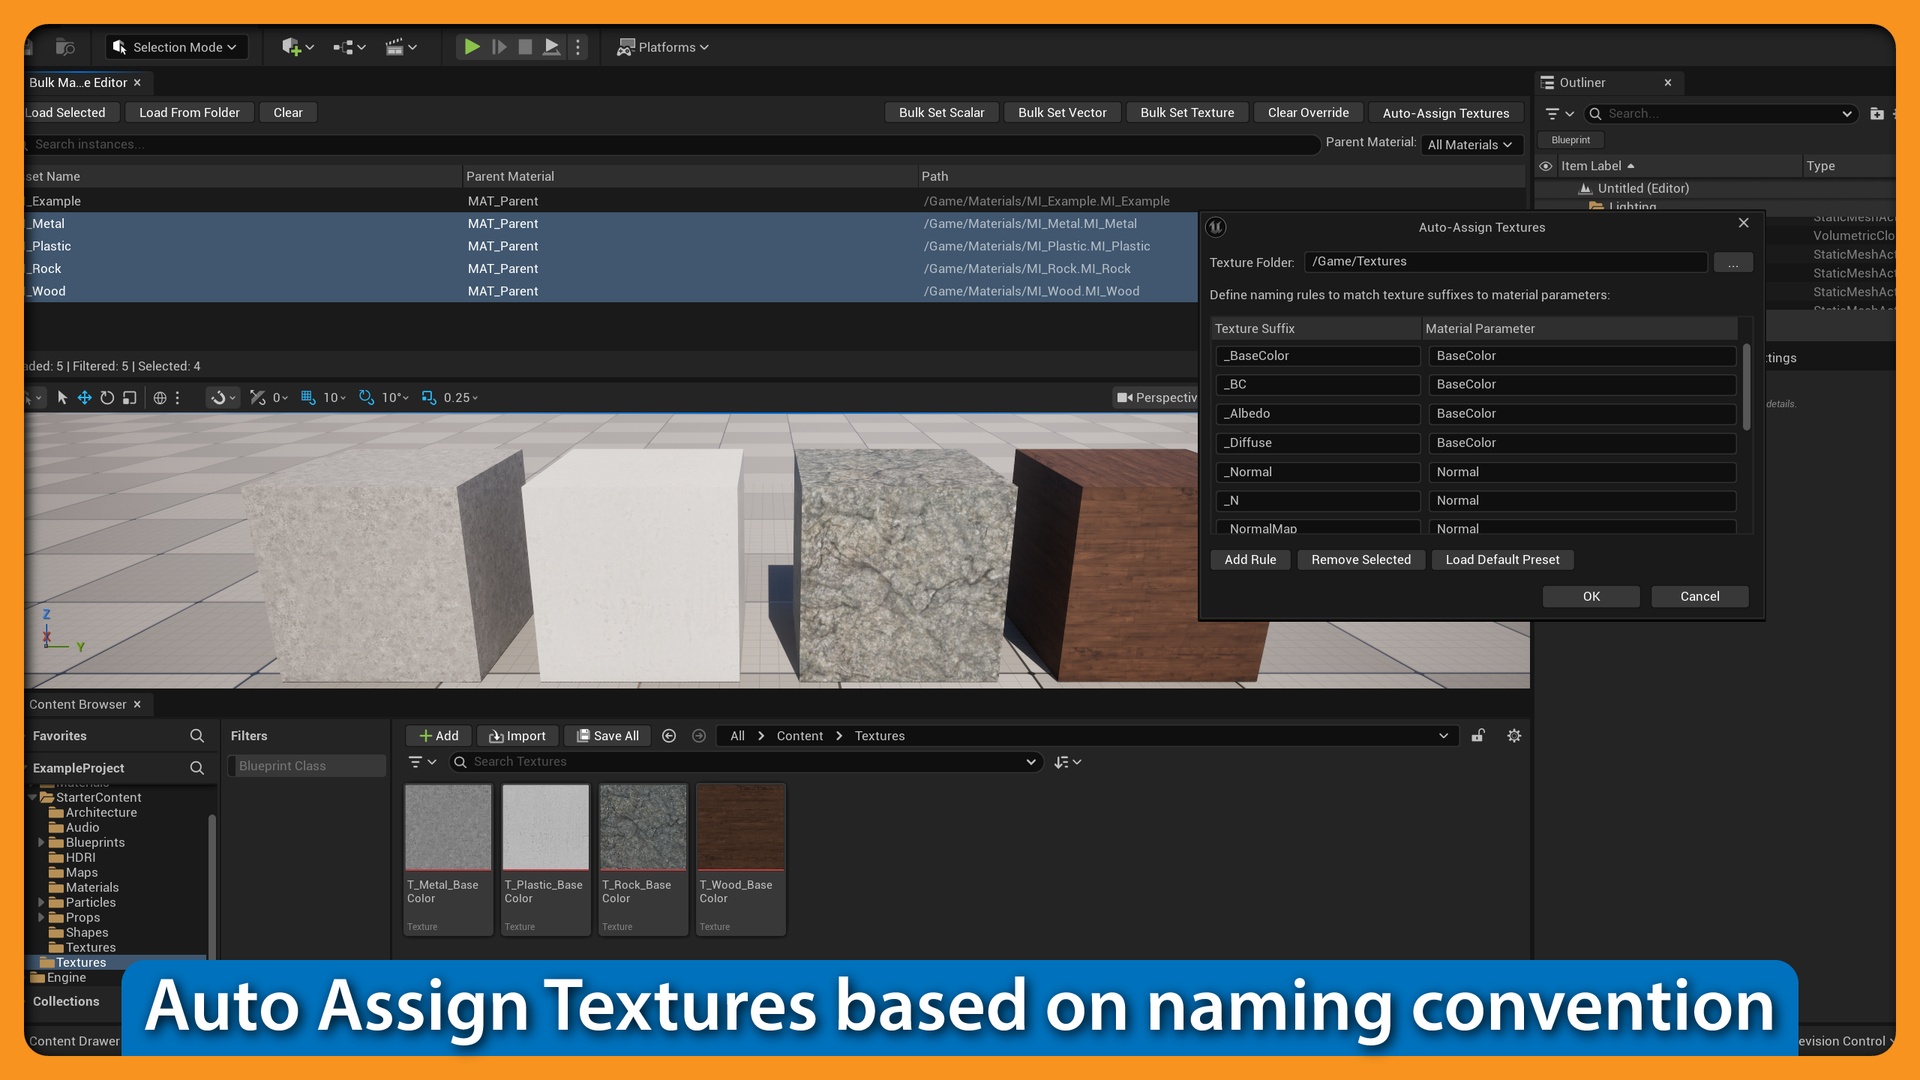Toggle the Content Browser lock icon
The height and width of the screenshot is (1080, 1920).
coord(1478,736)
